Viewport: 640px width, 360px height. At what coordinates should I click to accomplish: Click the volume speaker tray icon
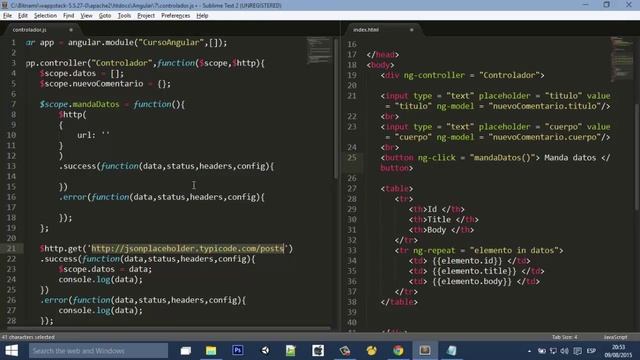565,351
